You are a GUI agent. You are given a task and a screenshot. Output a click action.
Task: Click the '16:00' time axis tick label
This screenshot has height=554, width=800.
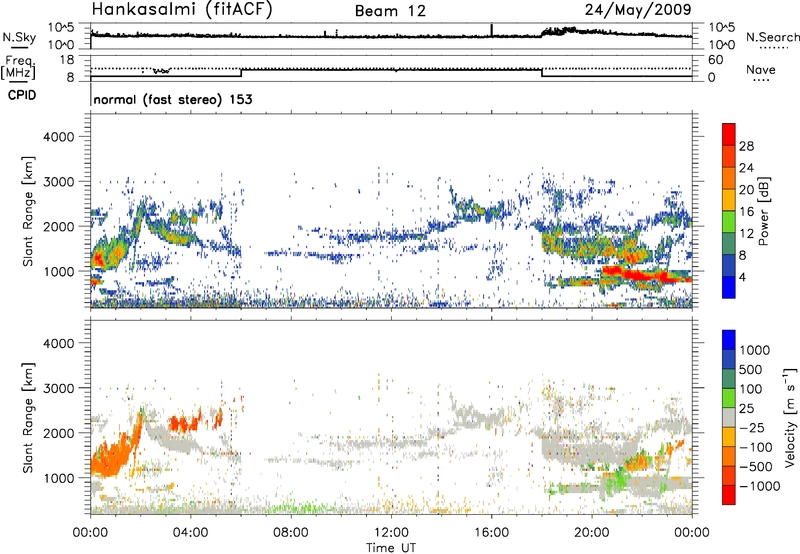tap(491, 532)
